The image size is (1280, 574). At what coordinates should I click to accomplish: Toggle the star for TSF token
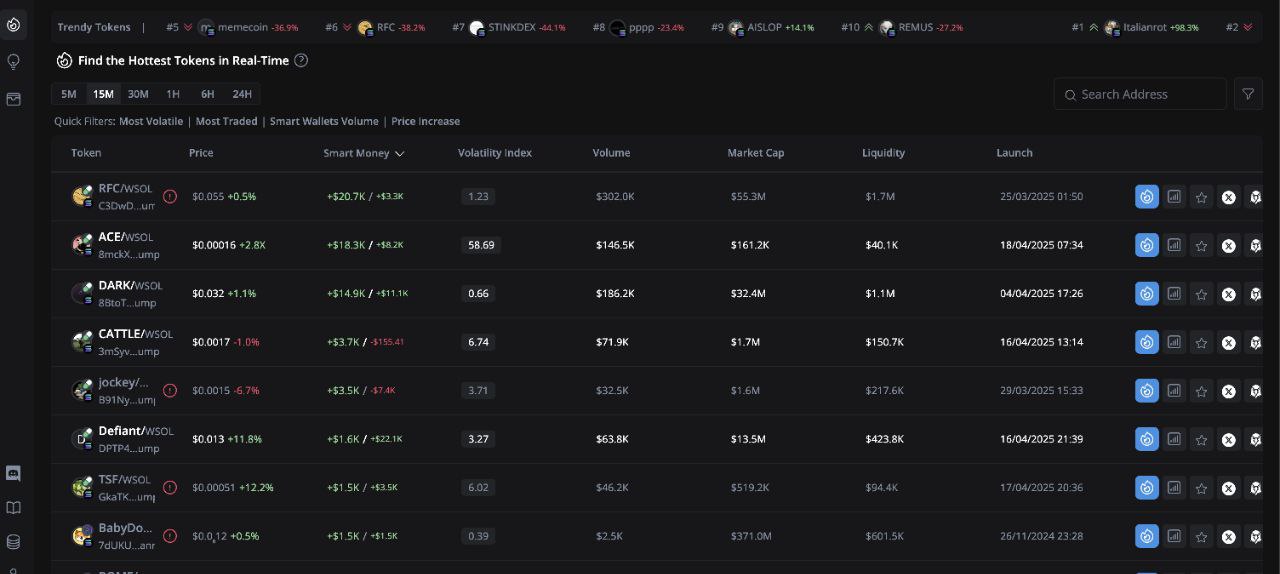tap(1201, 488)
